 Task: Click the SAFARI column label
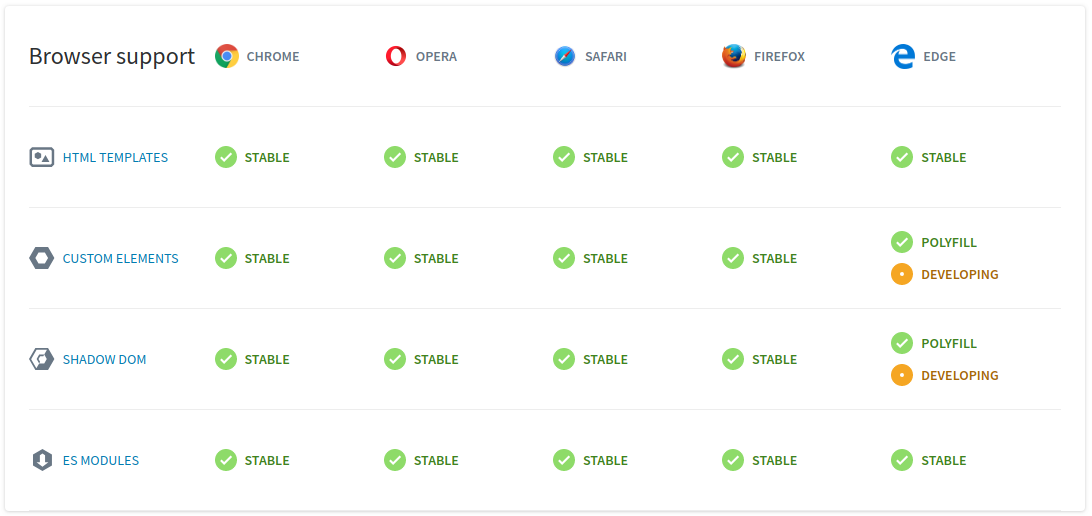[606, 56]
